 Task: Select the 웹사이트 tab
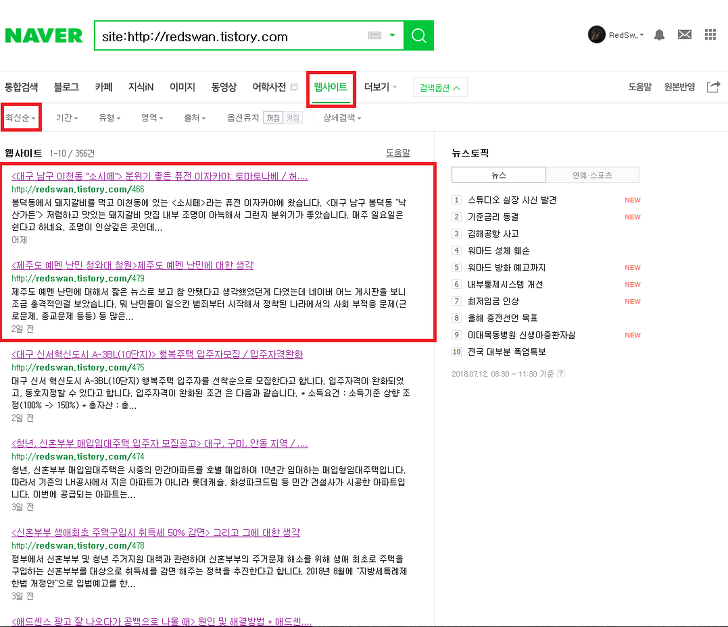331,87
